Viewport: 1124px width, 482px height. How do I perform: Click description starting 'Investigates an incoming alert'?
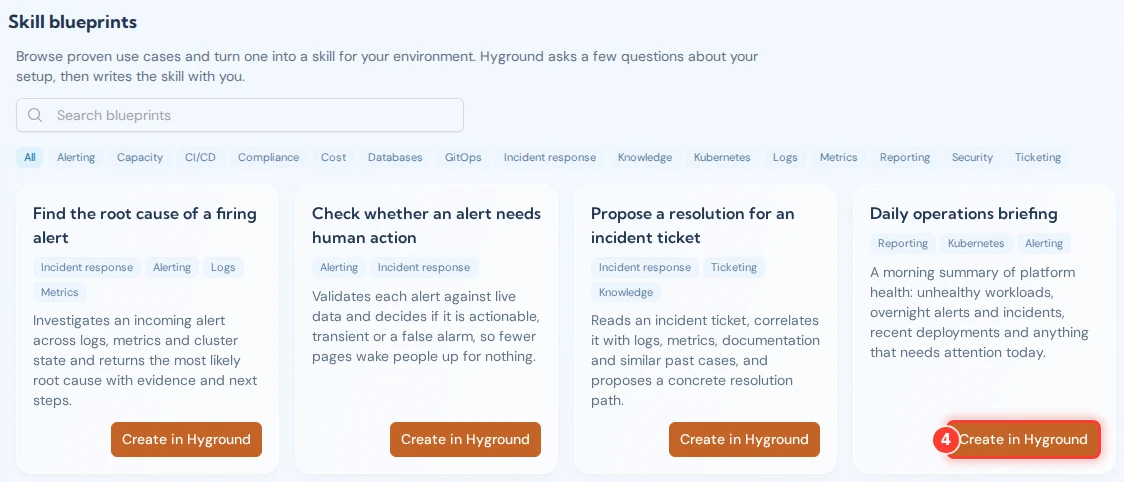145,360
